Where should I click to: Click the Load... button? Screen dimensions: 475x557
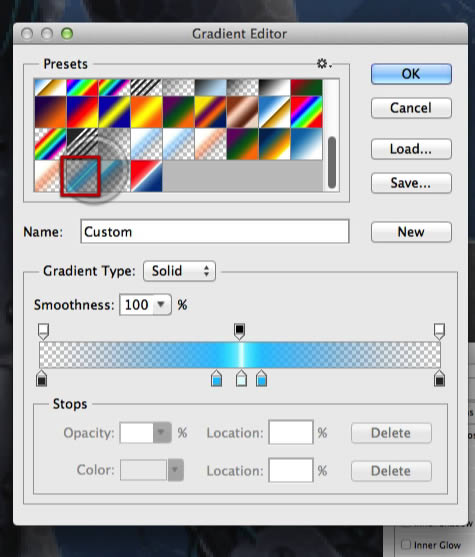pyautogui.click(x=411, y=149)
